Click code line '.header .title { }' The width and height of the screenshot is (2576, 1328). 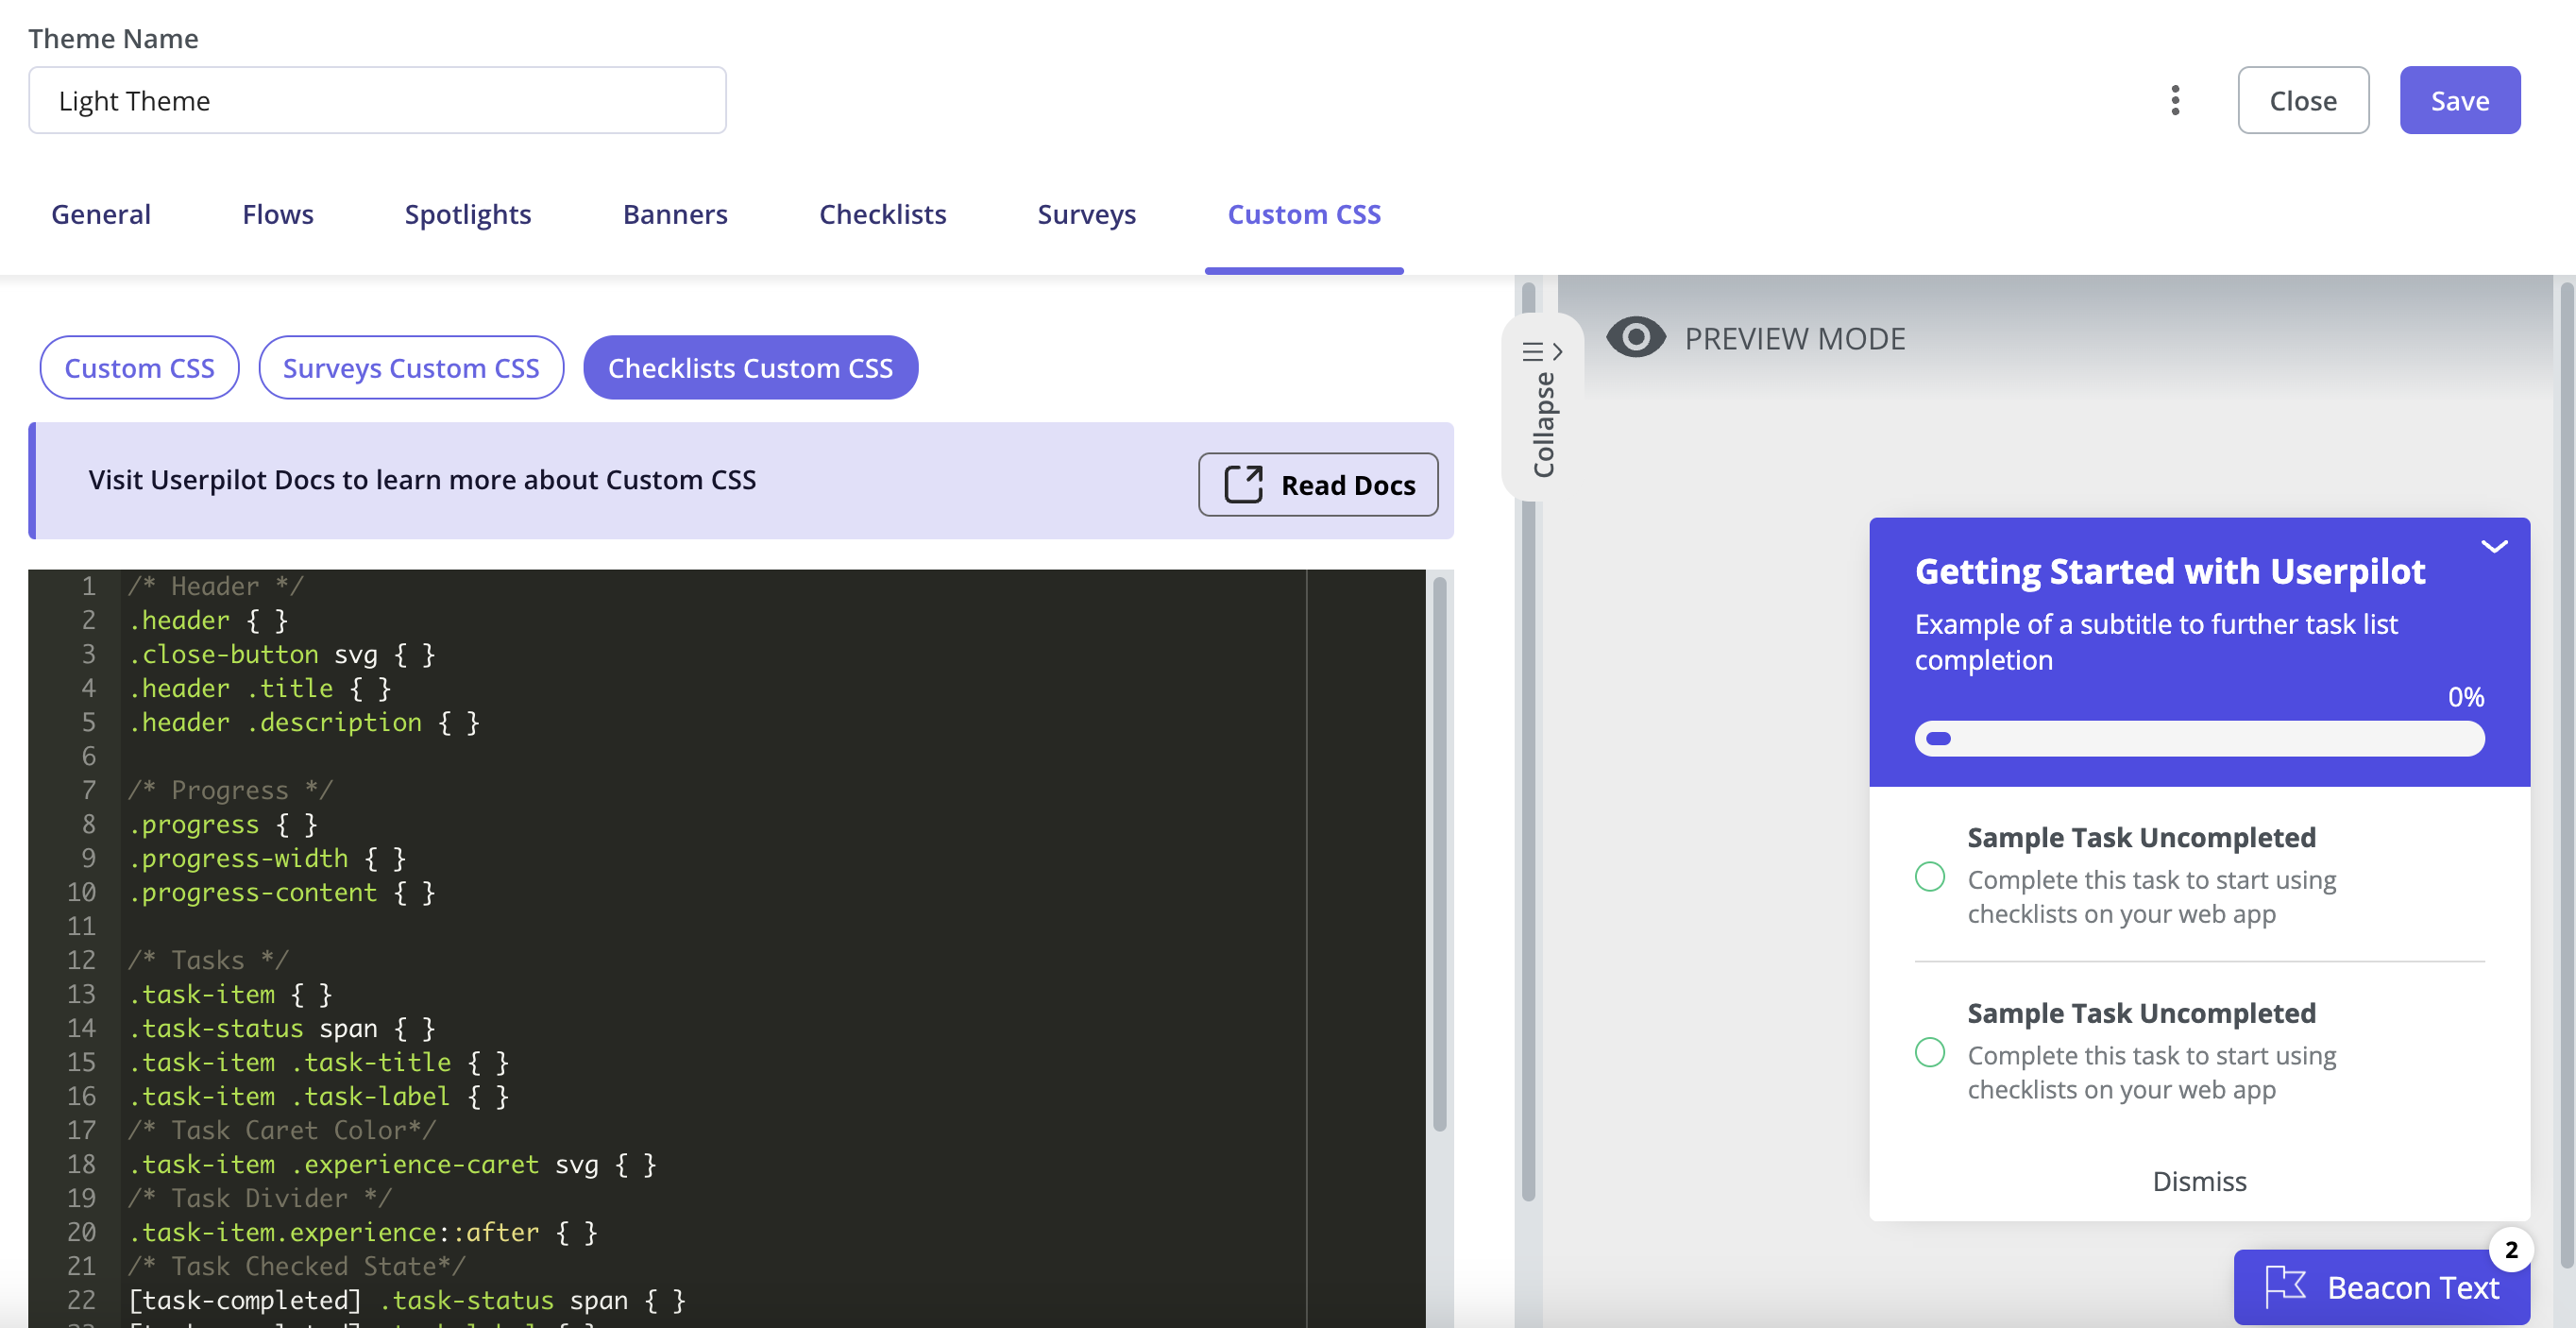(260, 688)
